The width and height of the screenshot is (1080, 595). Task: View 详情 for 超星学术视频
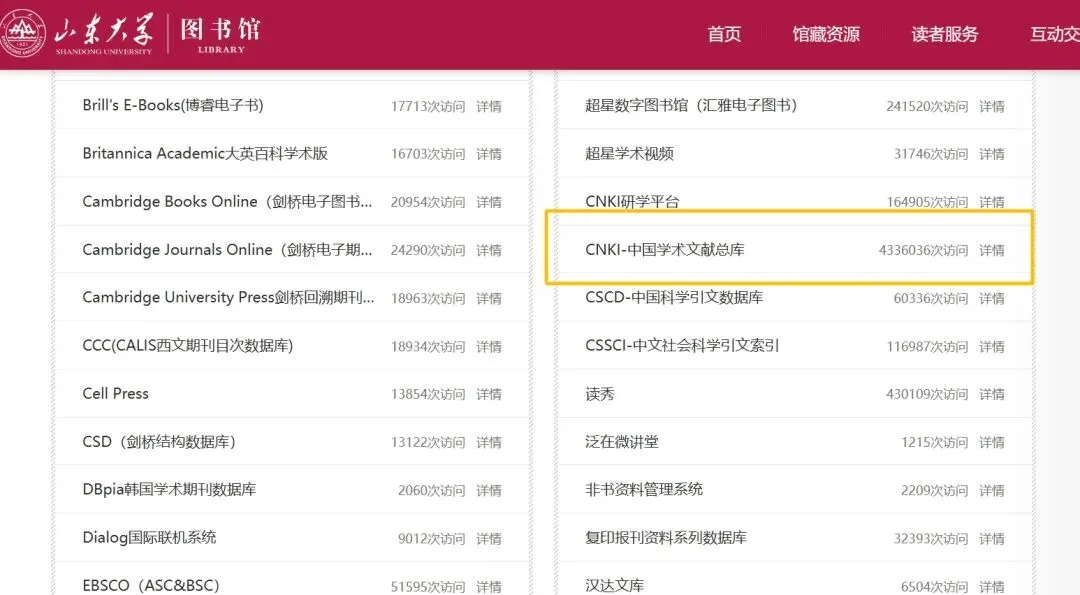click(x=992, y=154)
